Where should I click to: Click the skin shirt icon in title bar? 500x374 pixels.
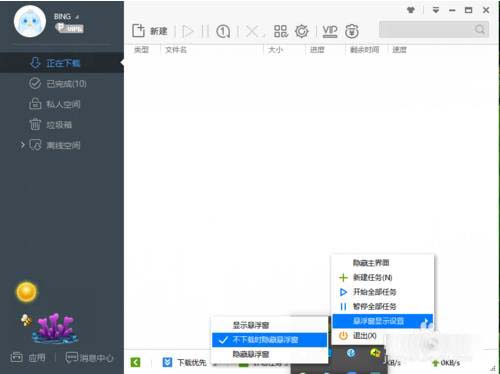411,10
